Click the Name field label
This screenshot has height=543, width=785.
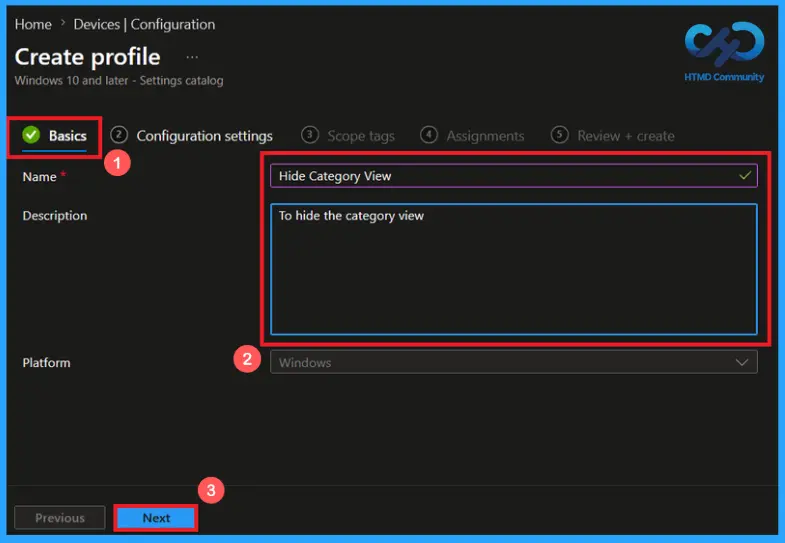(x=40, y=177)
